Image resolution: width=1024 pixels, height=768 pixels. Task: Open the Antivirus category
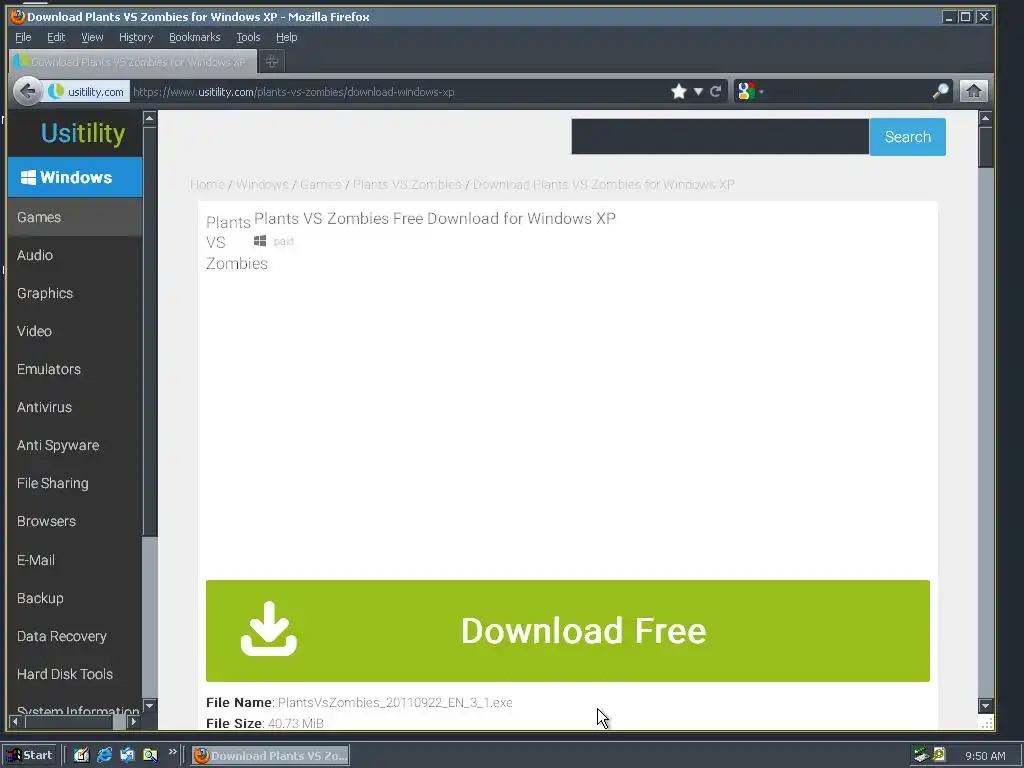[x=75, y=407]
